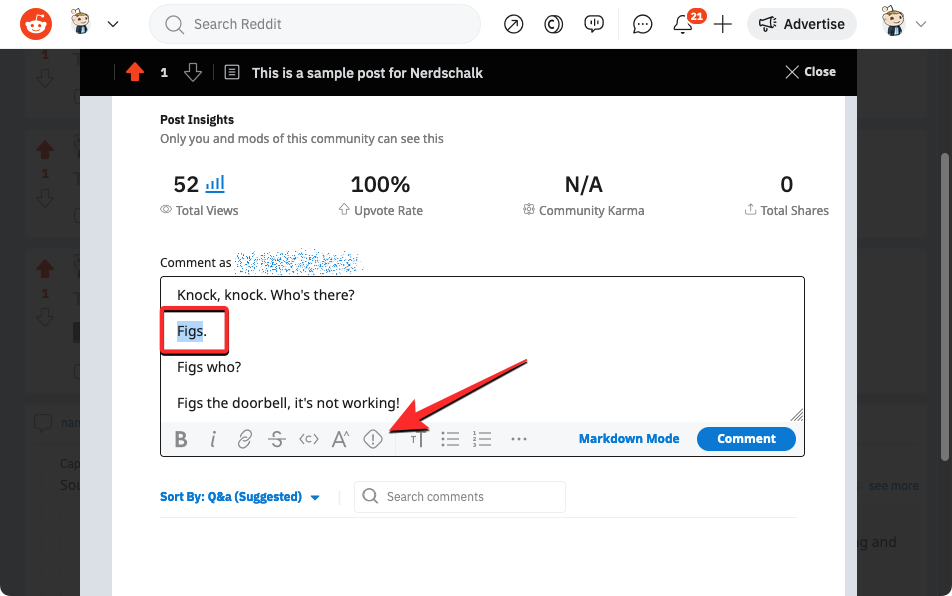Click the Advertise button

tap(801, 24)
